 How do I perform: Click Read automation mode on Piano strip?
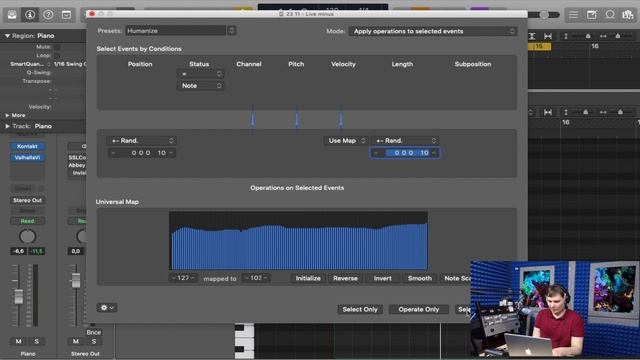[27, 221]
